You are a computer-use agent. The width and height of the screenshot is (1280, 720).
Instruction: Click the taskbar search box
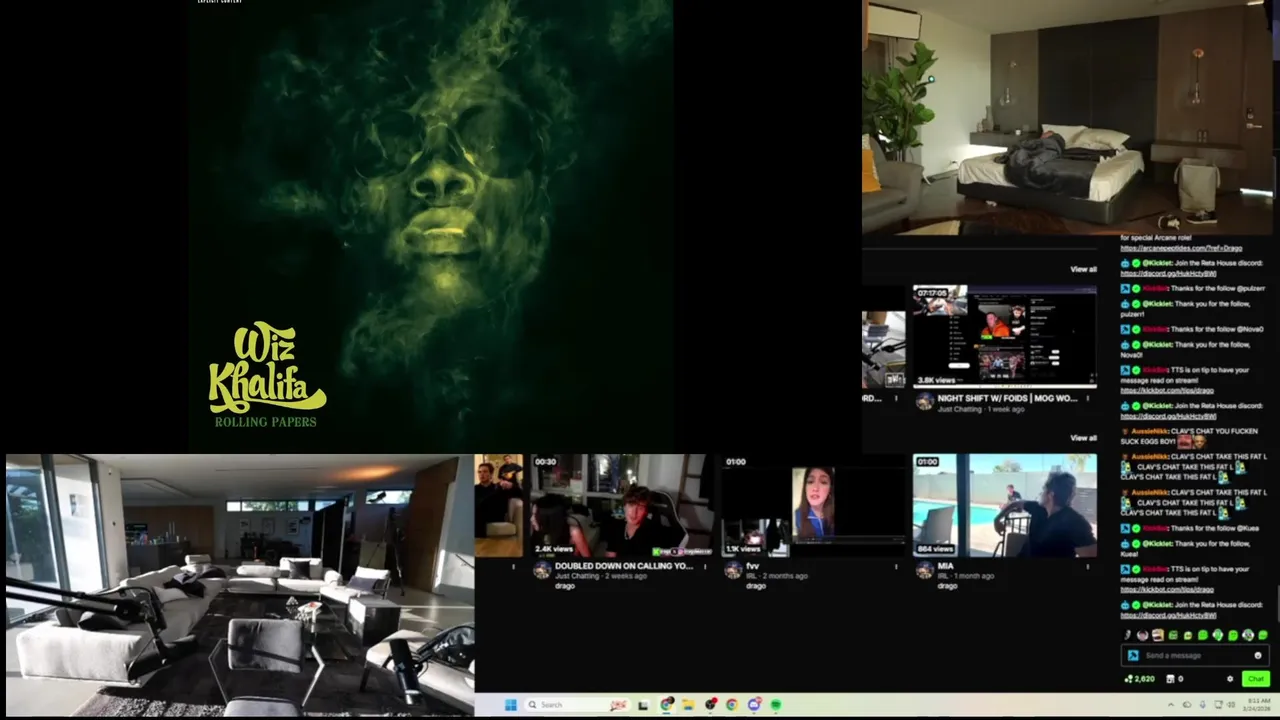(577, 705)
